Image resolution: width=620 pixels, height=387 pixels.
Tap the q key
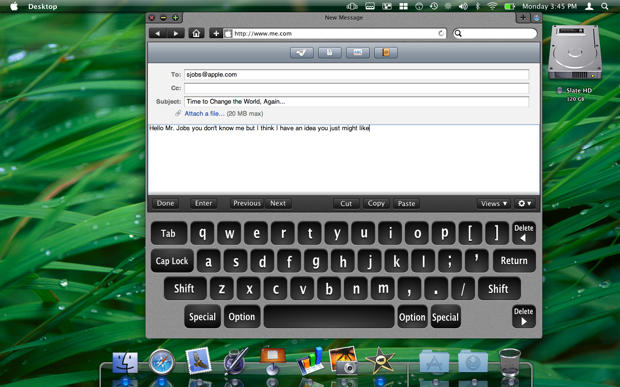click(202, 233)
